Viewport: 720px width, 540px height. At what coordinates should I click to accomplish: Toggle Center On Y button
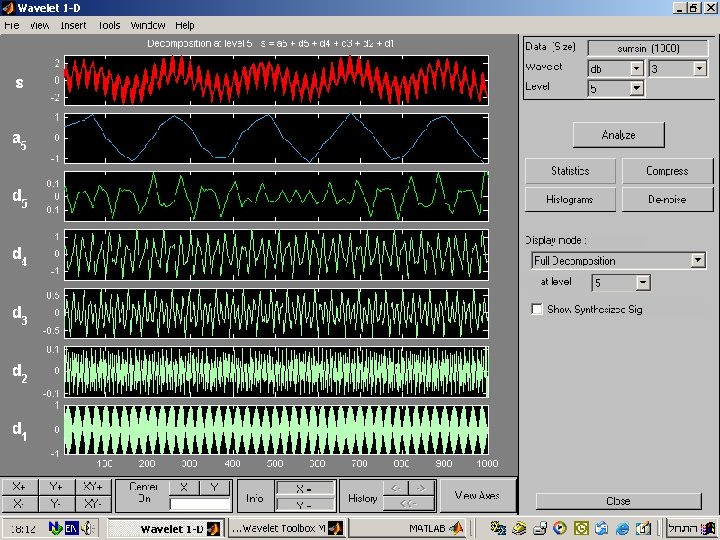tap(214, 488)
